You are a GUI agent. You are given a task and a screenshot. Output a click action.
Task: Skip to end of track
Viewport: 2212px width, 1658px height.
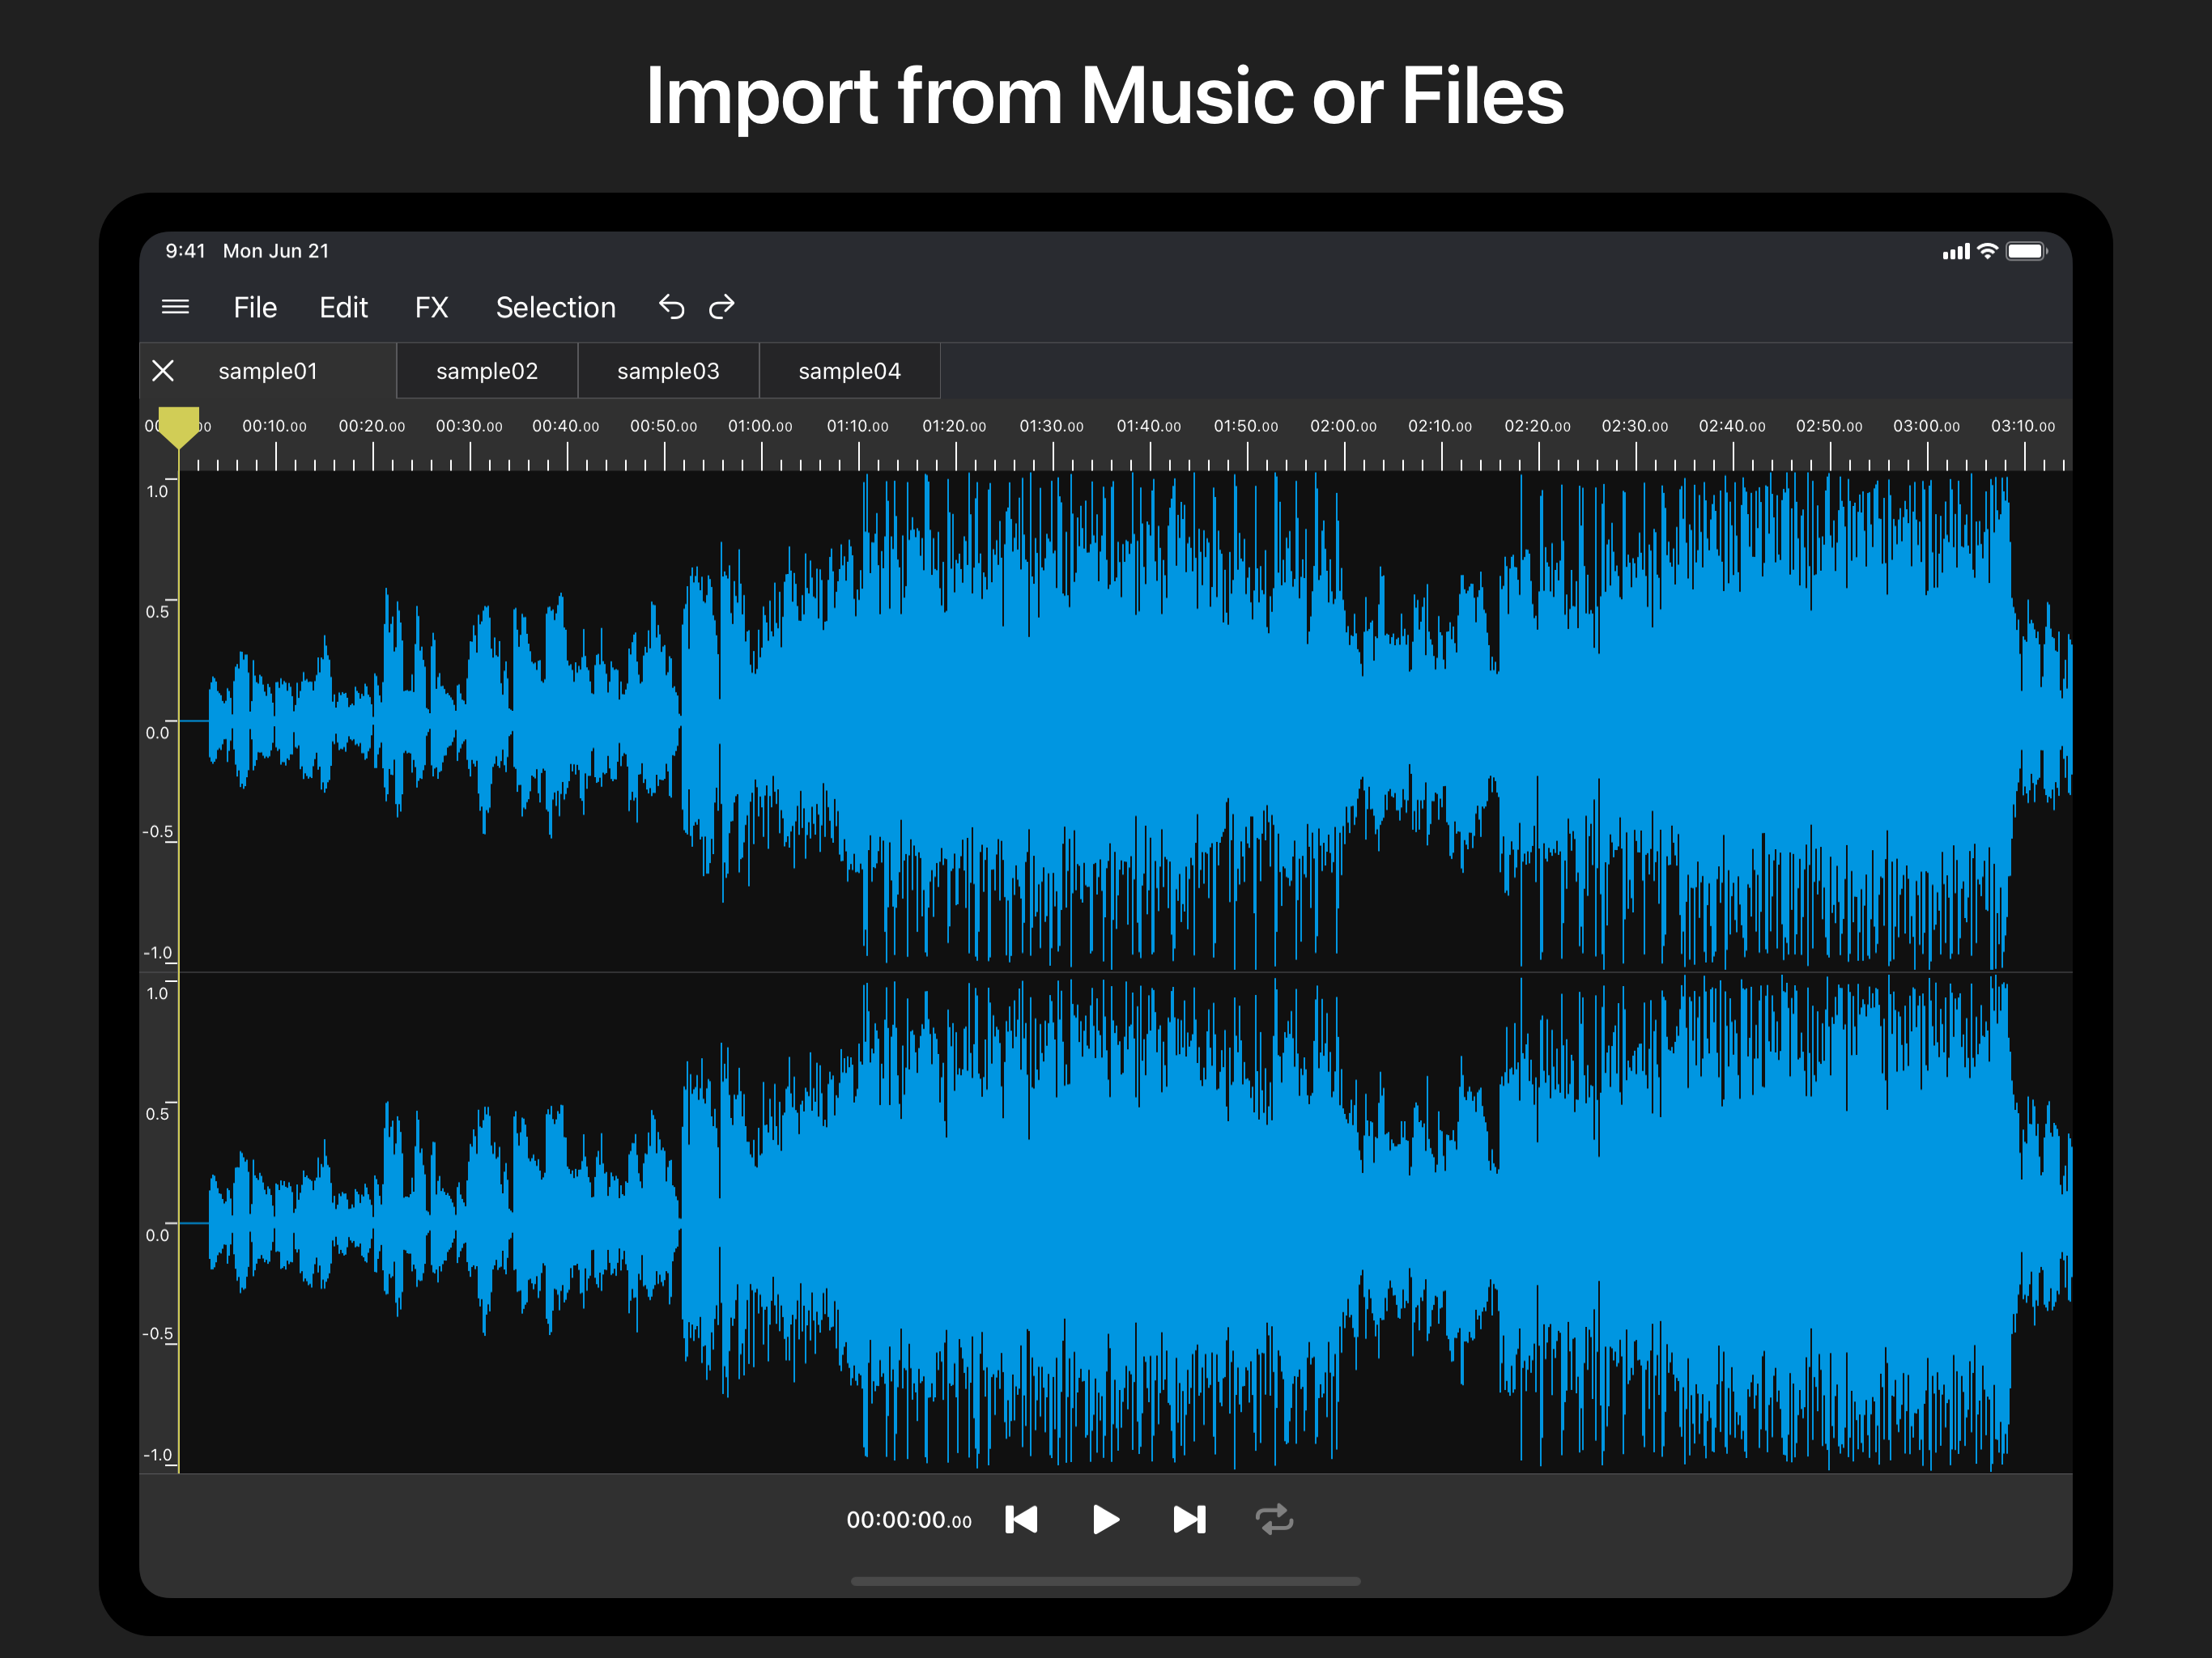1189,1519
